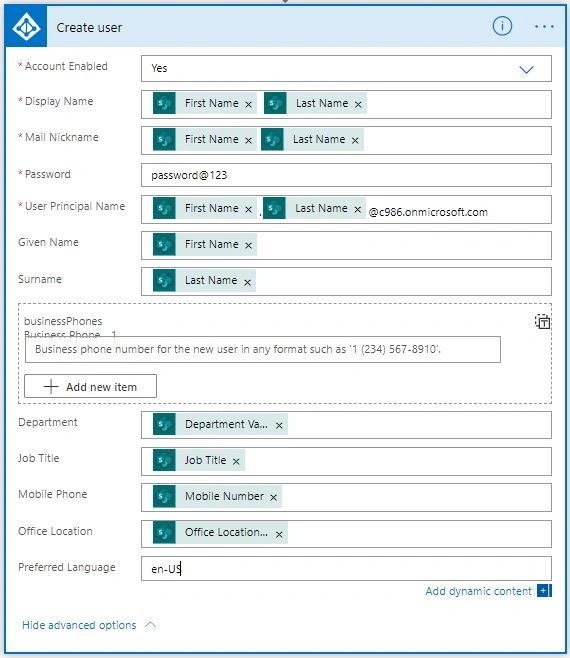570x658 pixels.
Task: Click the @c986.onmicrosoft.com text in User Principal Name
Action: tap(428, 212)
